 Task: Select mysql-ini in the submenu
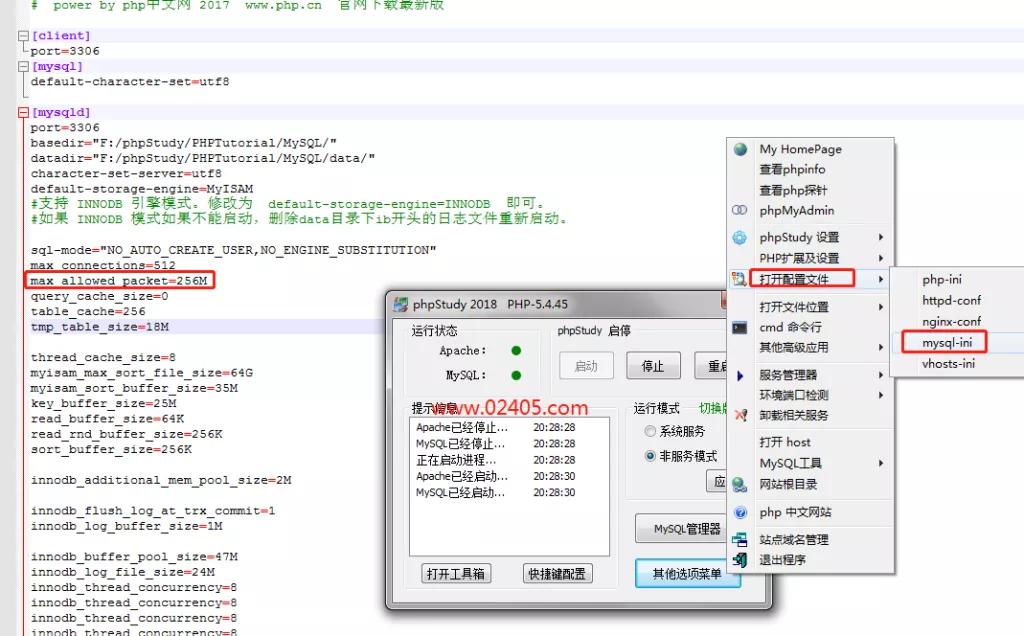tap(947, 343)
